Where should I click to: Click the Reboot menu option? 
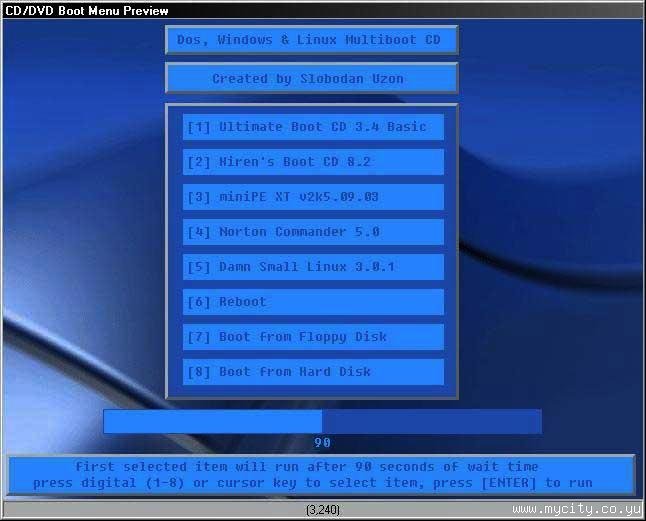coord(313,302)
